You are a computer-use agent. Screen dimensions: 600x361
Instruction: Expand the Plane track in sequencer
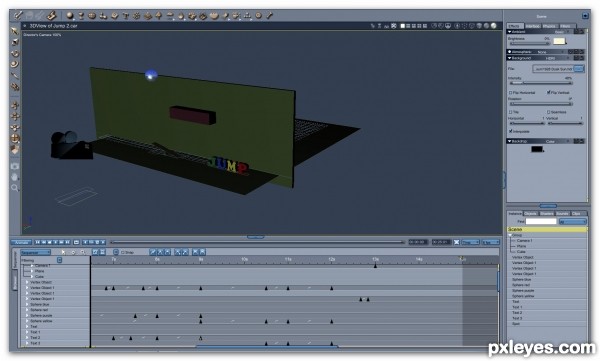click(x=32, y=271)
